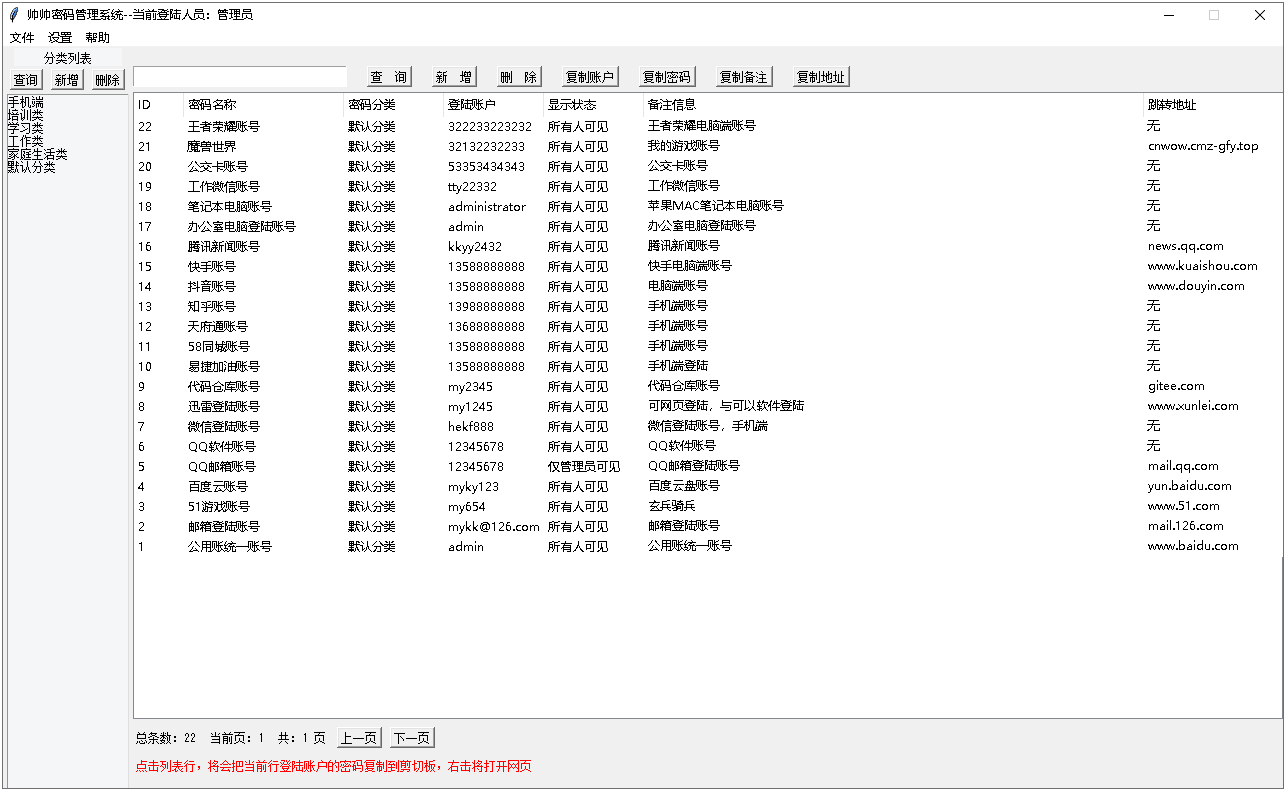
Task: Click the 登陆账户 column header
Action: [x=494, y=104]
